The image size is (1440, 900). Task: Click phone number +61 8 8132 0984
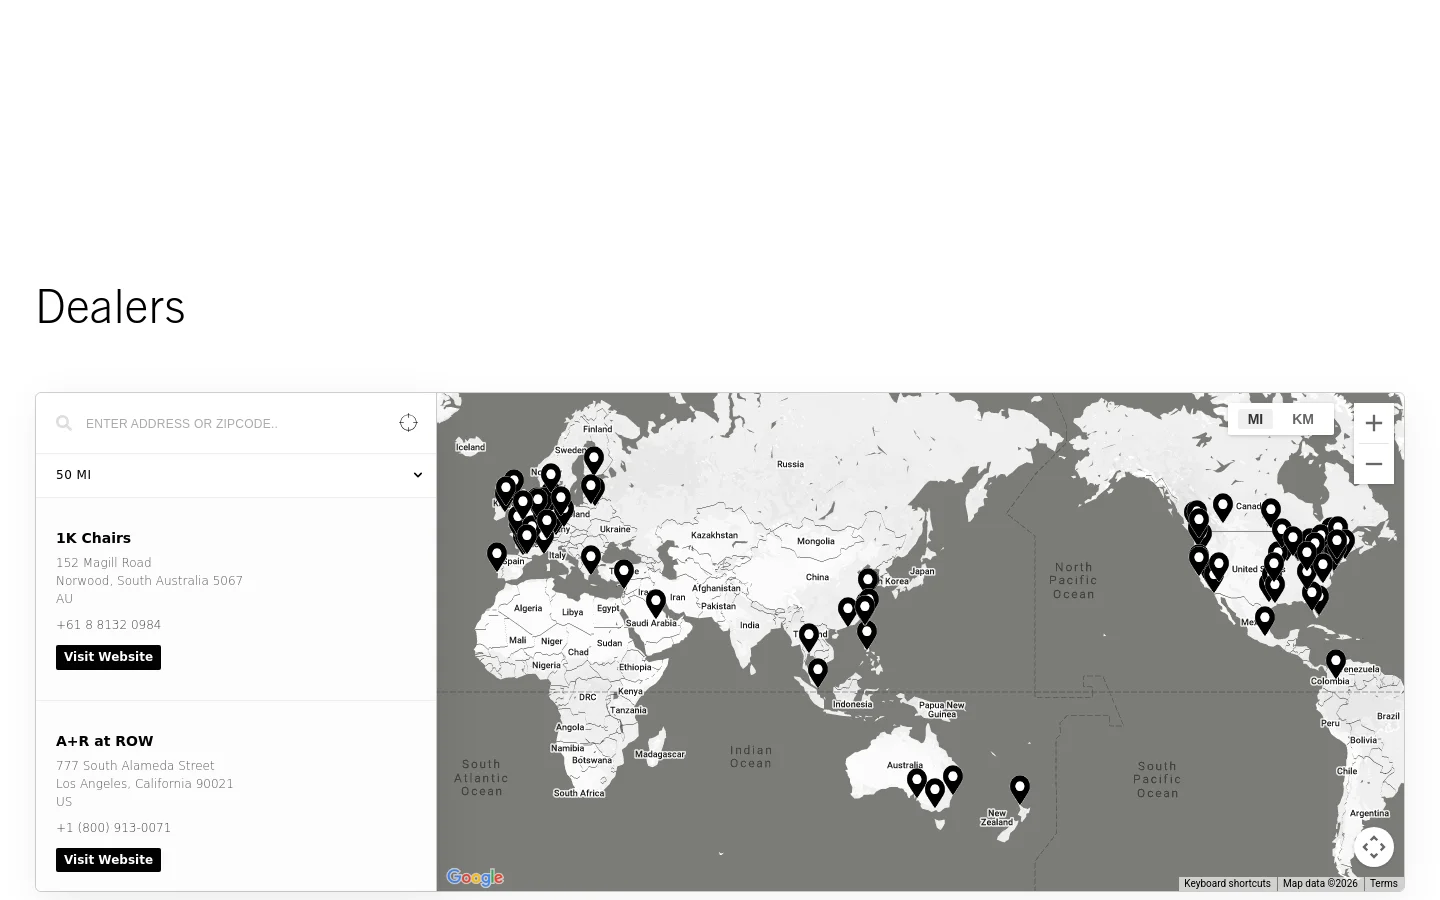108,625
